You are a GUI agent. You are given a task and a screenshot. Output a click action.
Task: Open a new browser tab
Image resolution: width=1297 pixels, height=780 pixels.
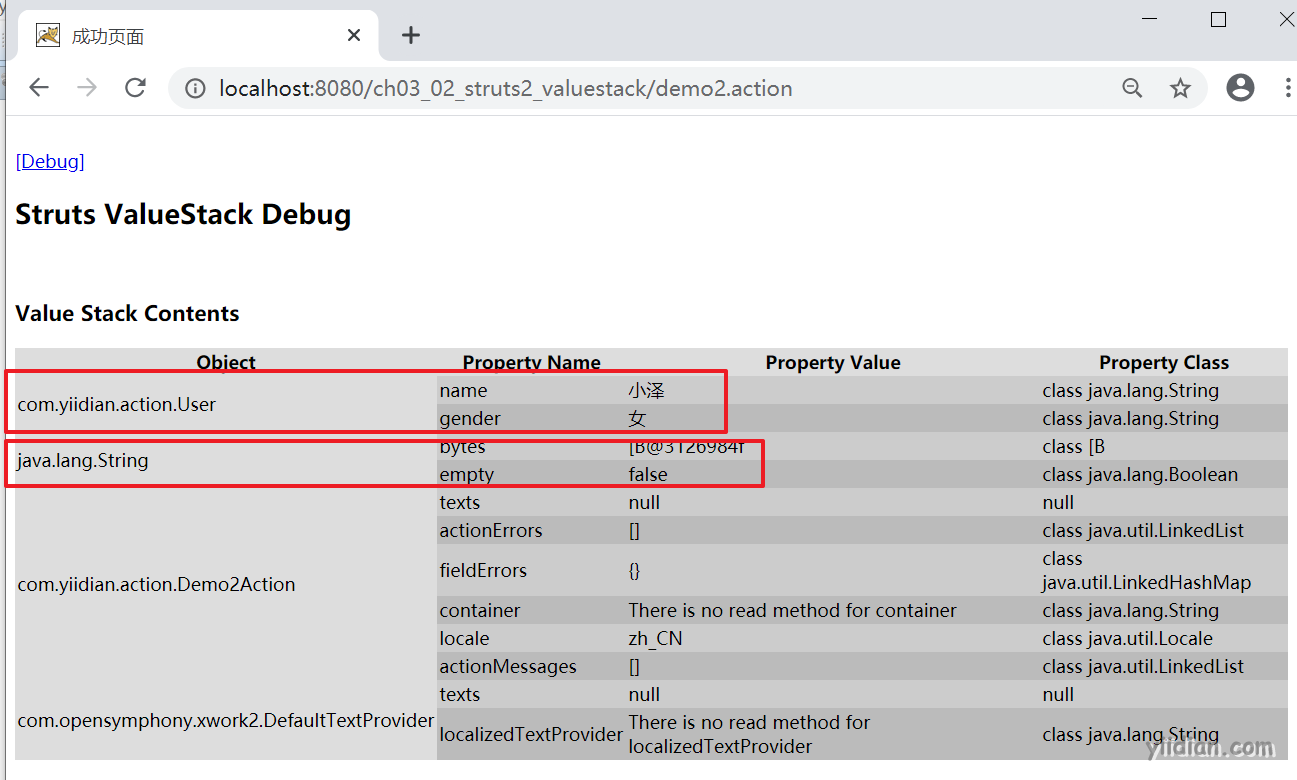click(x=410, y=36)
